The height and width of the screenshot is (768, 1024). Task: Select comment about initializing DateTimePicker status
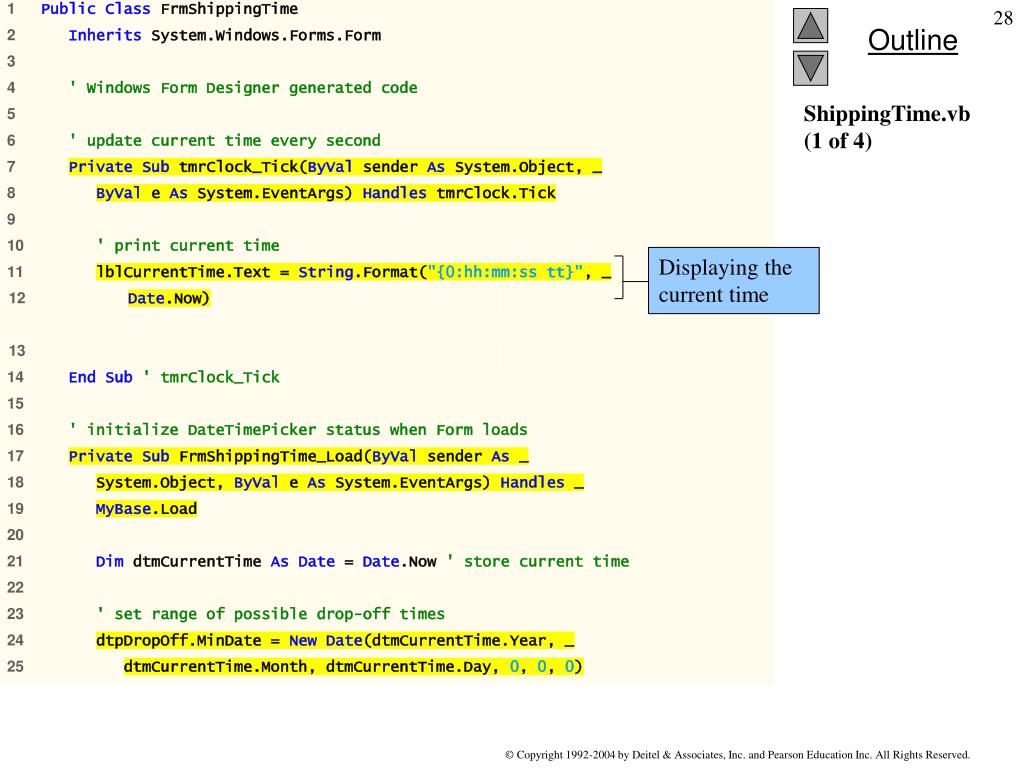(298, 430)
